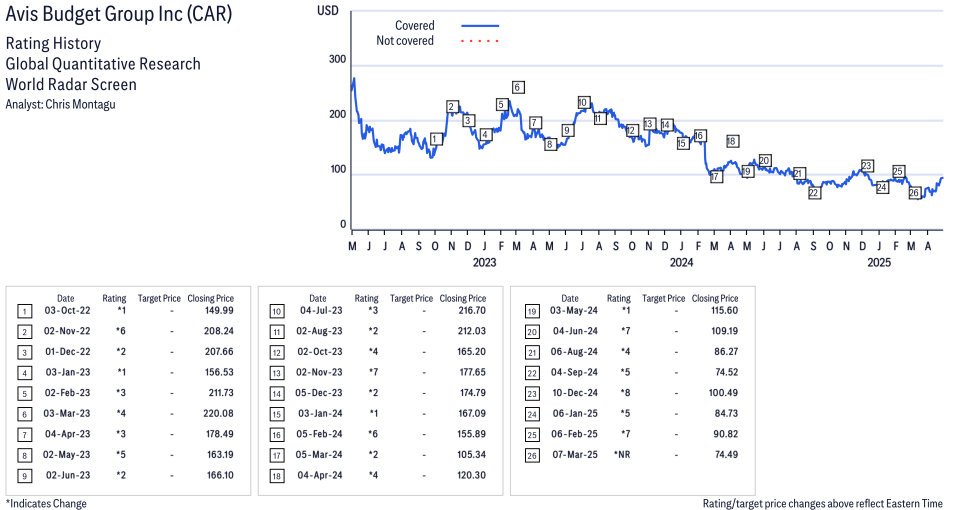Click marker 22 on the price chart

[814, 193]
